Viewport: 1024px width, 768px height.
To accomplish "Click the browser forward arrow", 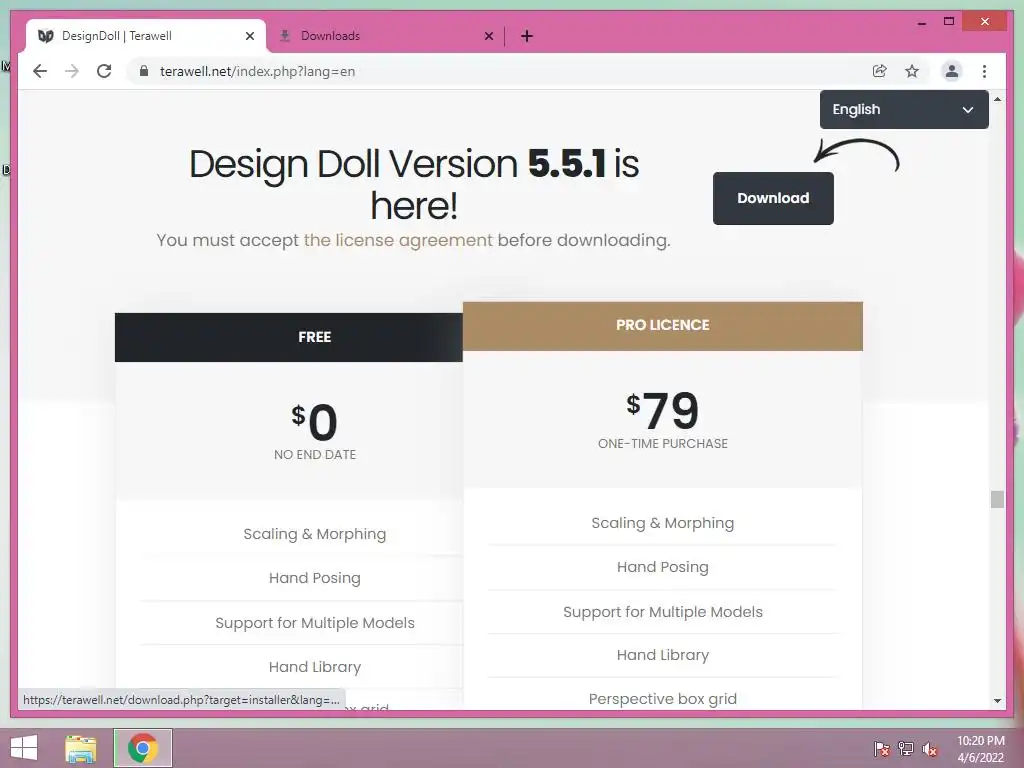I will 72,71.
